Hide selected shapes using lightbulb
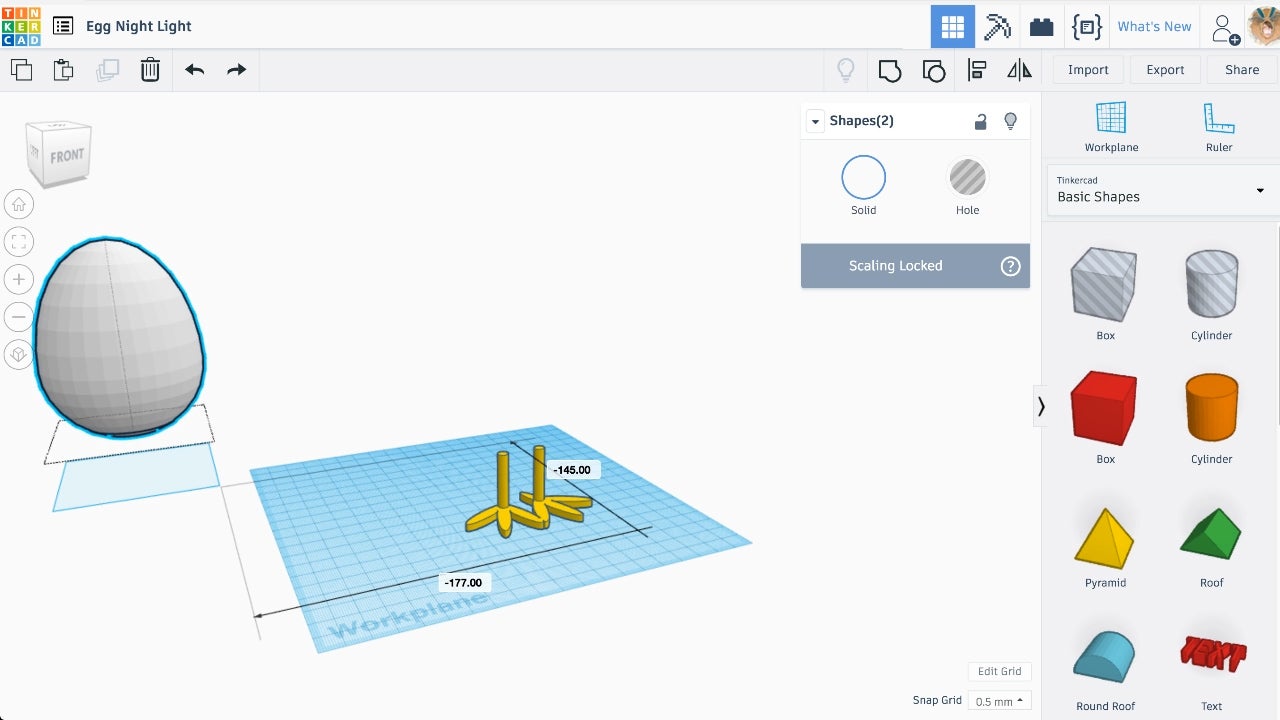 tap(1010, 121)
